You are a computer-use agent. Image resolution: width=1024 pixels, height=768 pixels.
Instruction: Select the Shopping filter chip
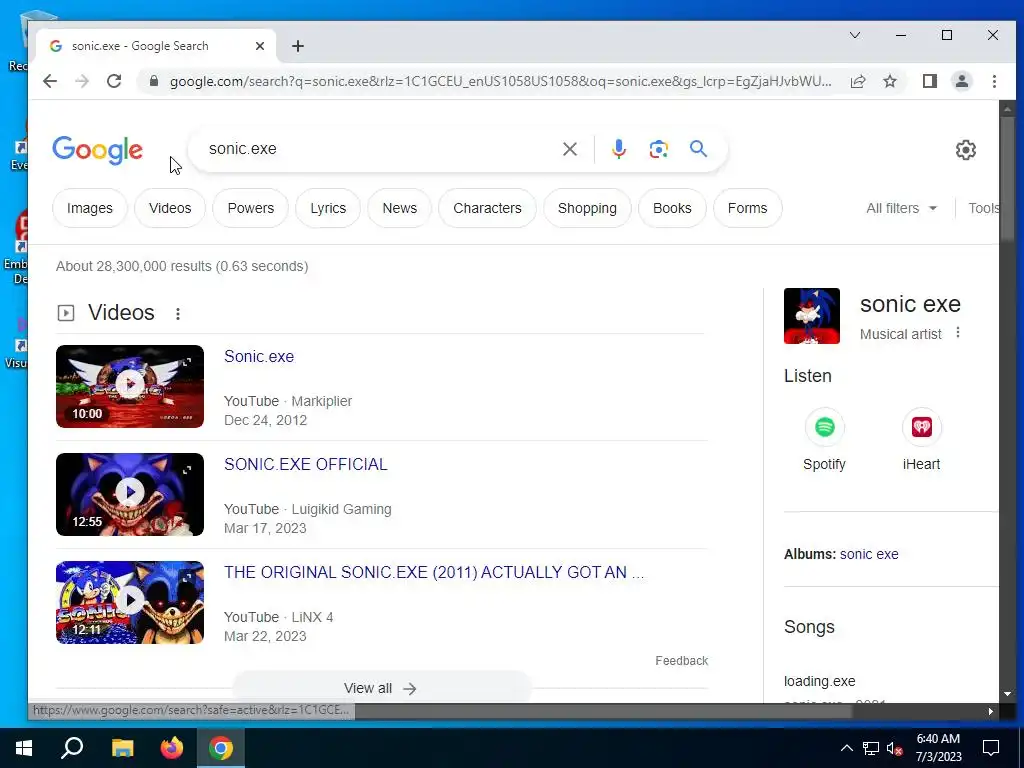coord(587,208)
